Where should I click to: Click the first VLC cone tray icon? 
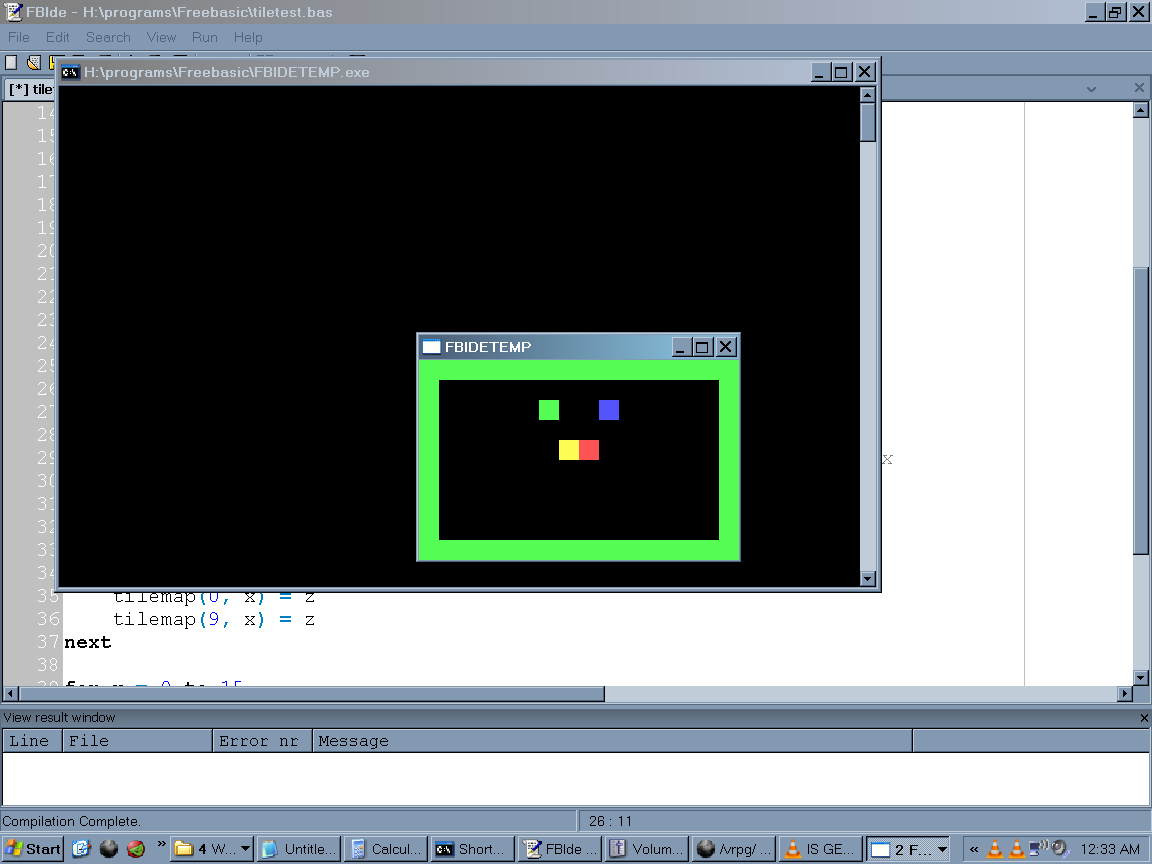tap(995, 849)
